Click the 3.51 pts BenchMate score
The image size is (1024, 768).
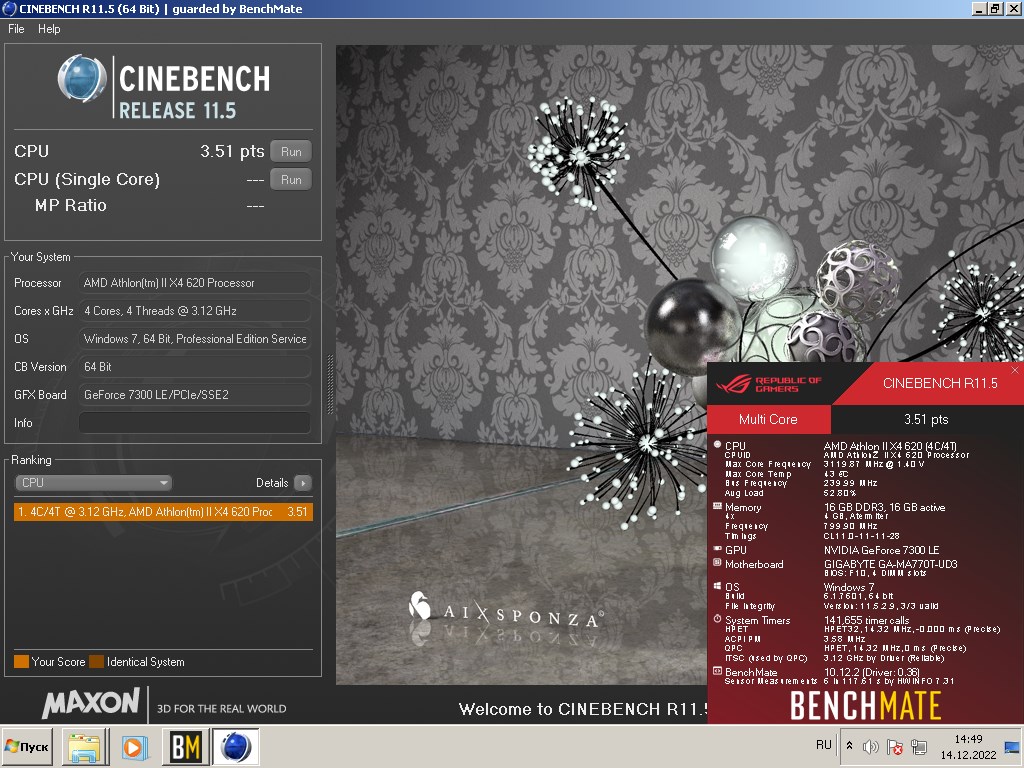926,419
